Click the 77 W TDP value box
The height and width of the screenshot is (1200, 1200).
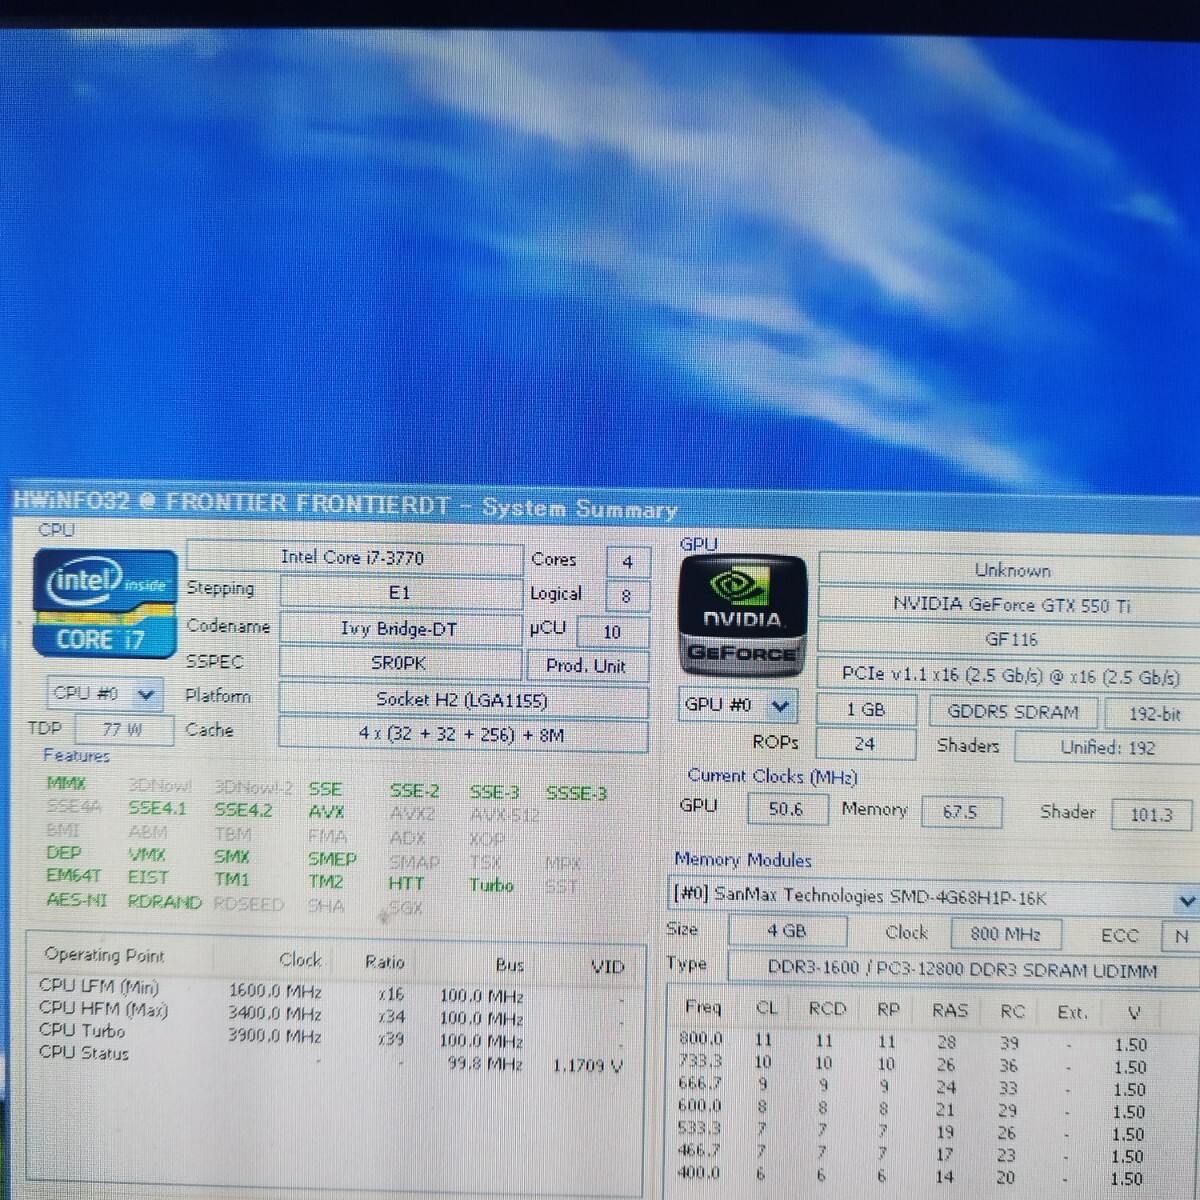click(x=122, y=730)
